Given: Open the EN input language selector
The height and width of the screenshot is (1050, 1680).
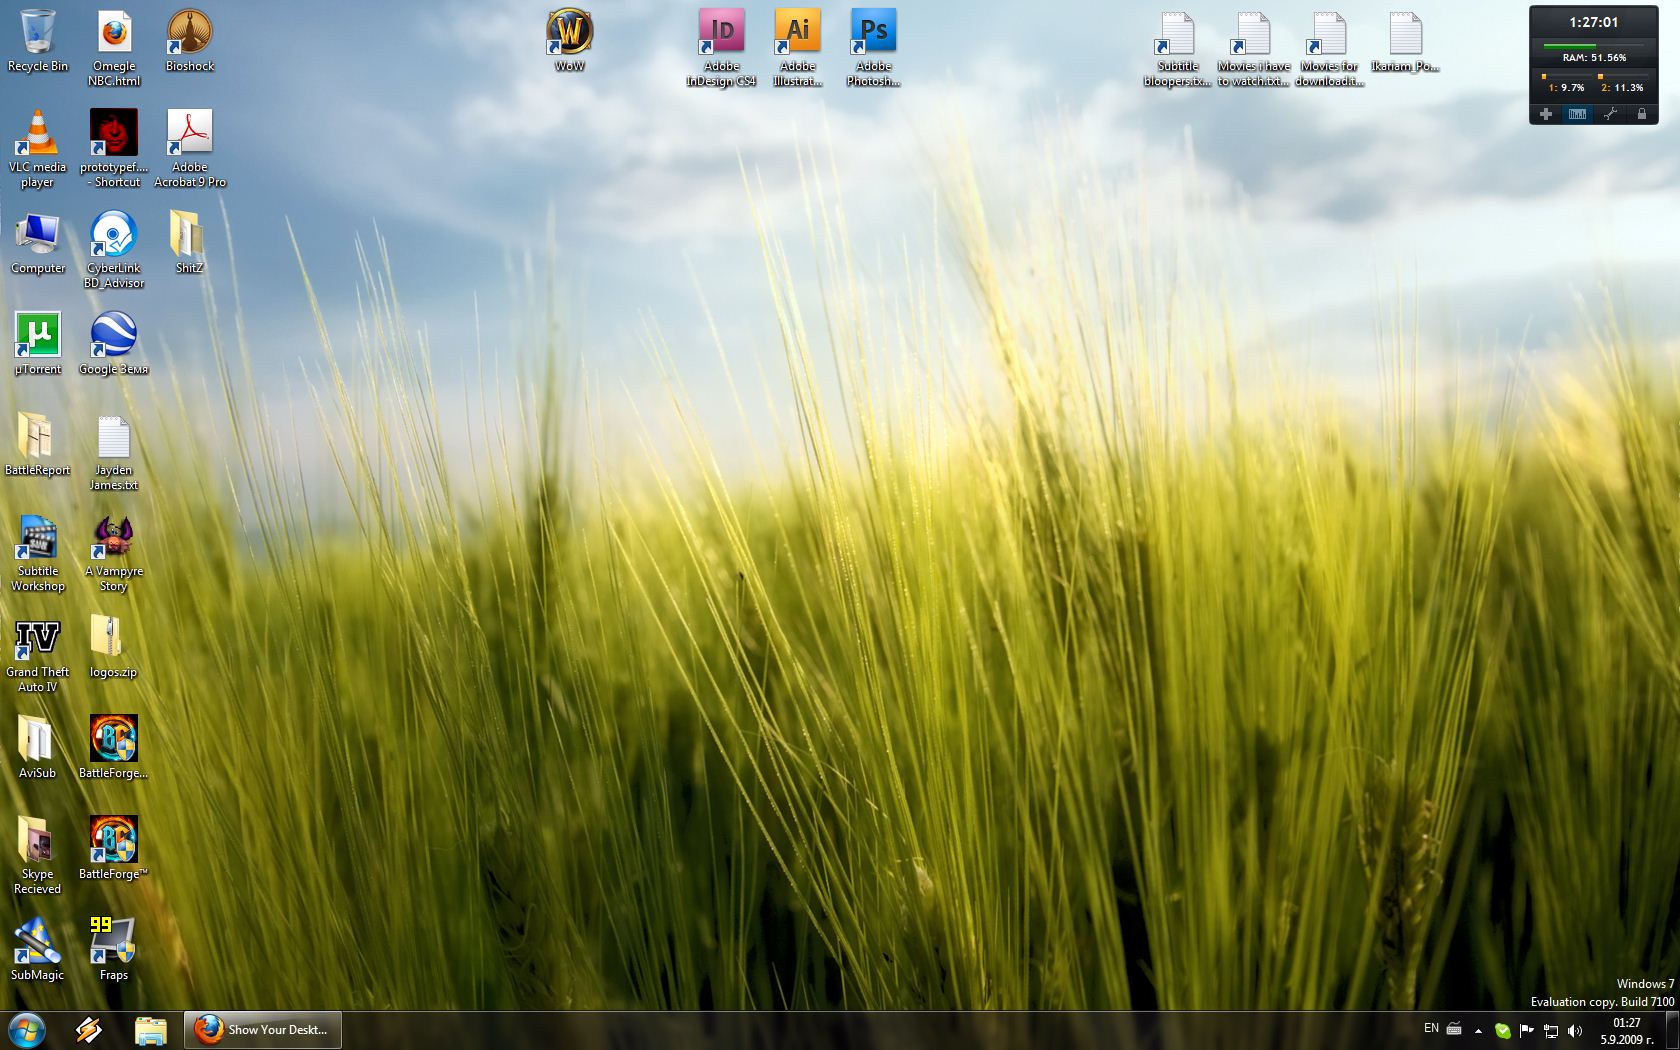Looking at the screenshot, I should [1431, 1029].
